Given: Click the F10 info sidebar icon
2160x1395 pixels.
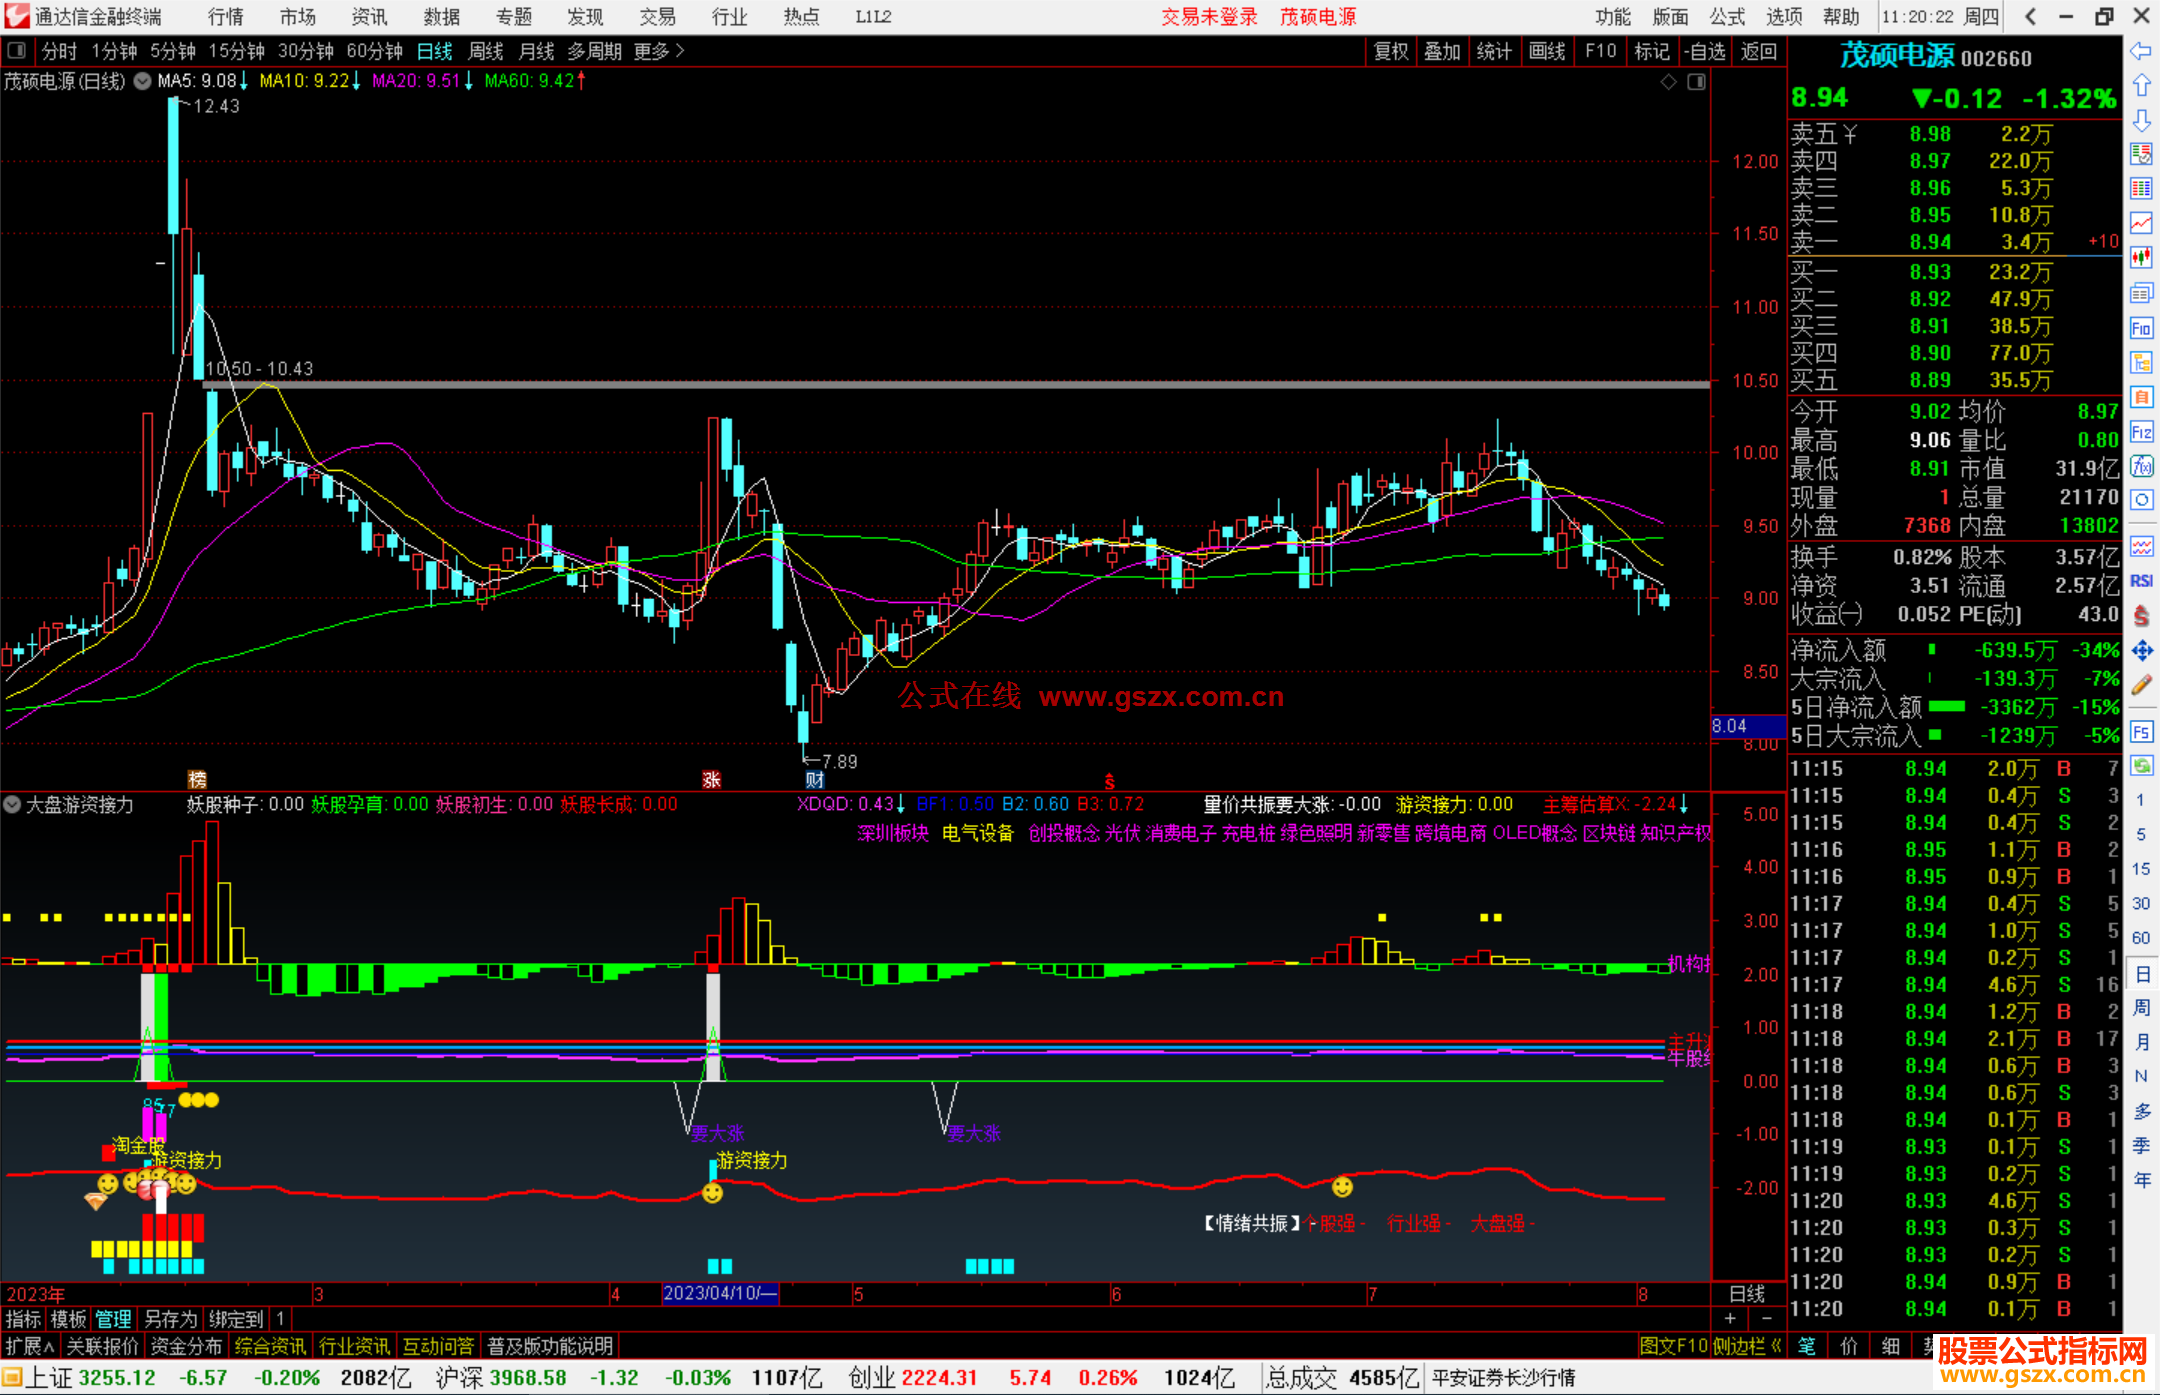Looking at the screenshot, I should click(x=2141, y=328).
